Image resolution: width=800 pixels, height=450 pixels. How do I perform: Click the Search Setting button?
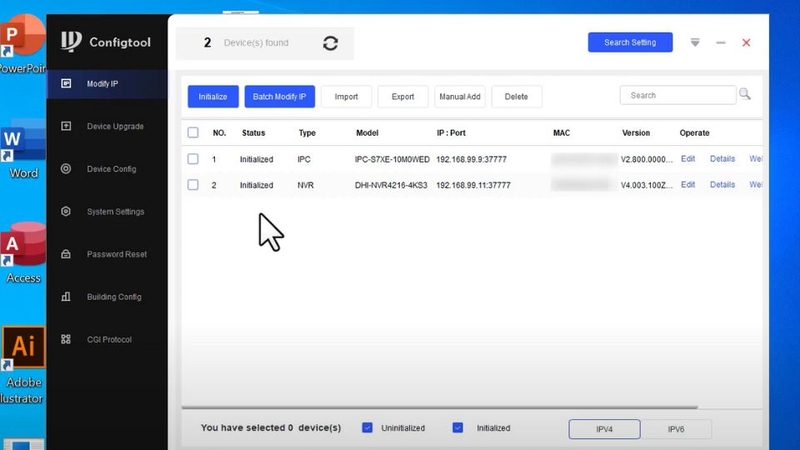(x=630, y=42)
